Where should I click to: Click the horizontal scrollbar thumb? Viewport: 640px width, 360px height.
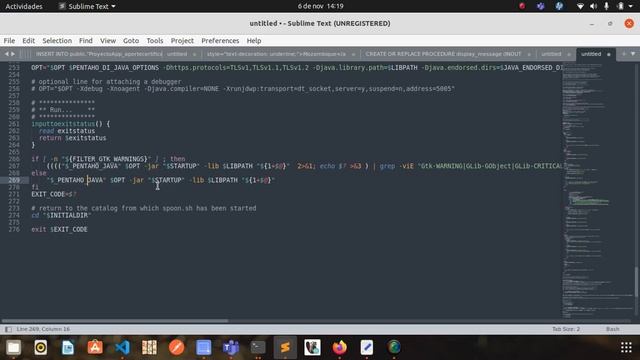pos(115,321)
